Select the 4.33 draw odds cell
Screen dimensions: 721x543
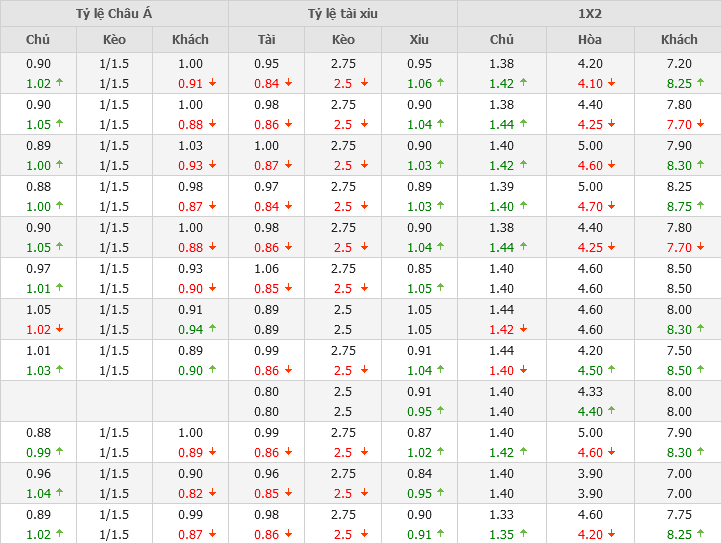pos(590,392)
